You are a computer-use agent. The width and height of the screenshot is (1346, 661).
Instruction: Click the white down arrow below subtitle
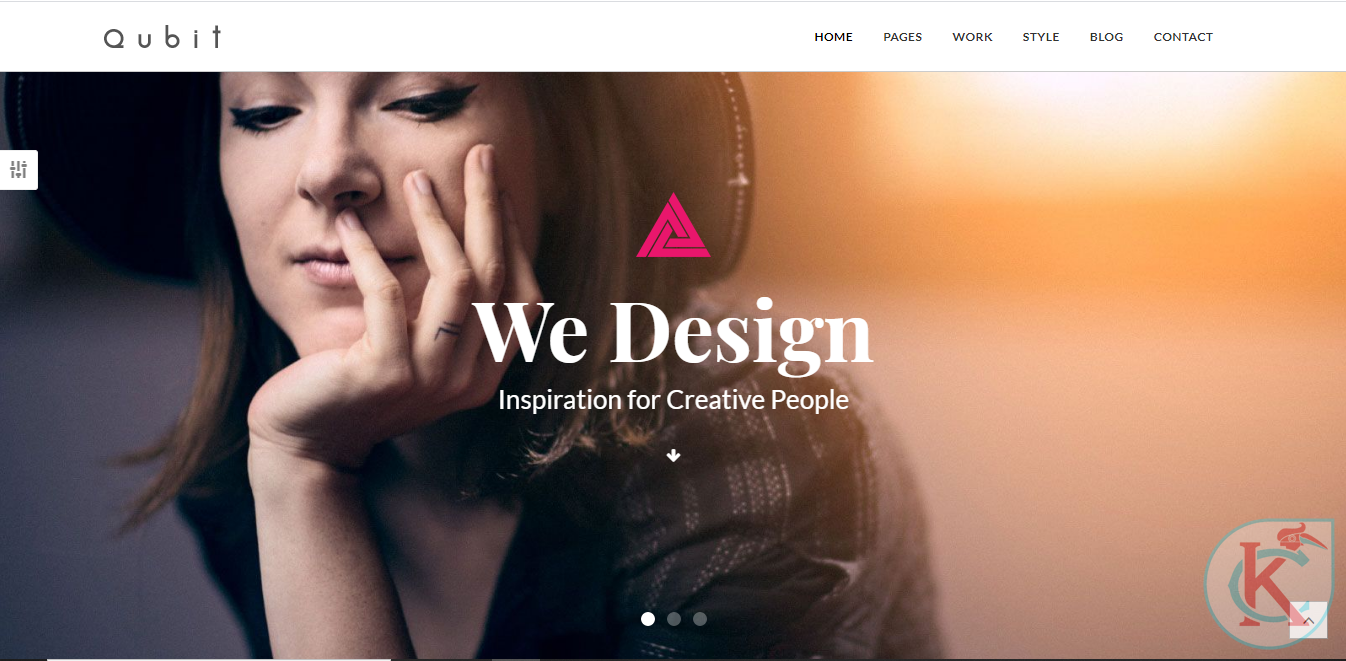673,455
